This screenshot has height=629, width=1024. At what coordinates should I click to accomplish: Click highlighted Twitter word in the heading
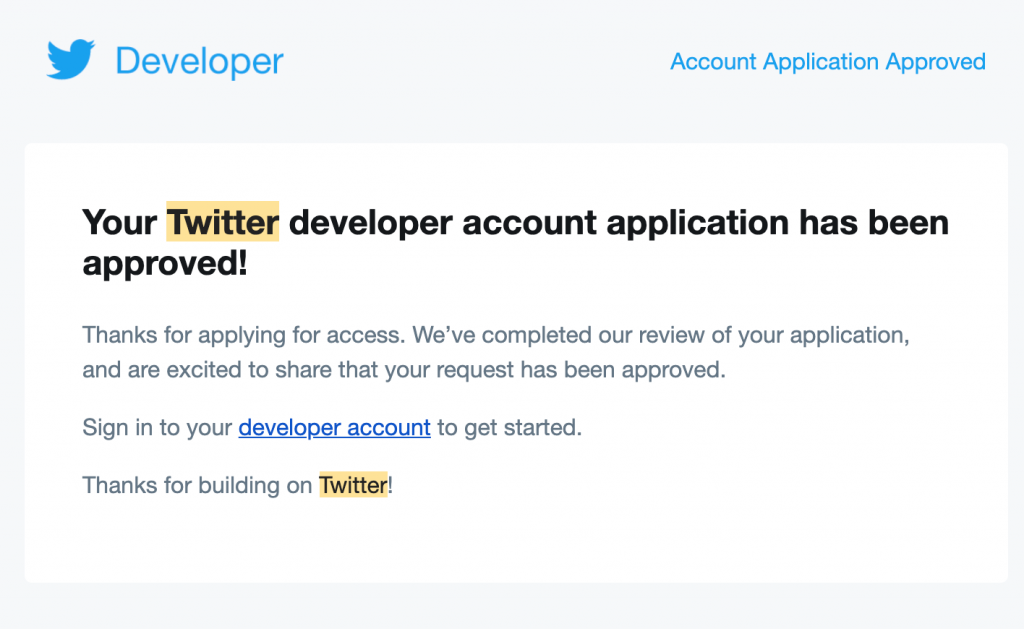coord(223,221)
